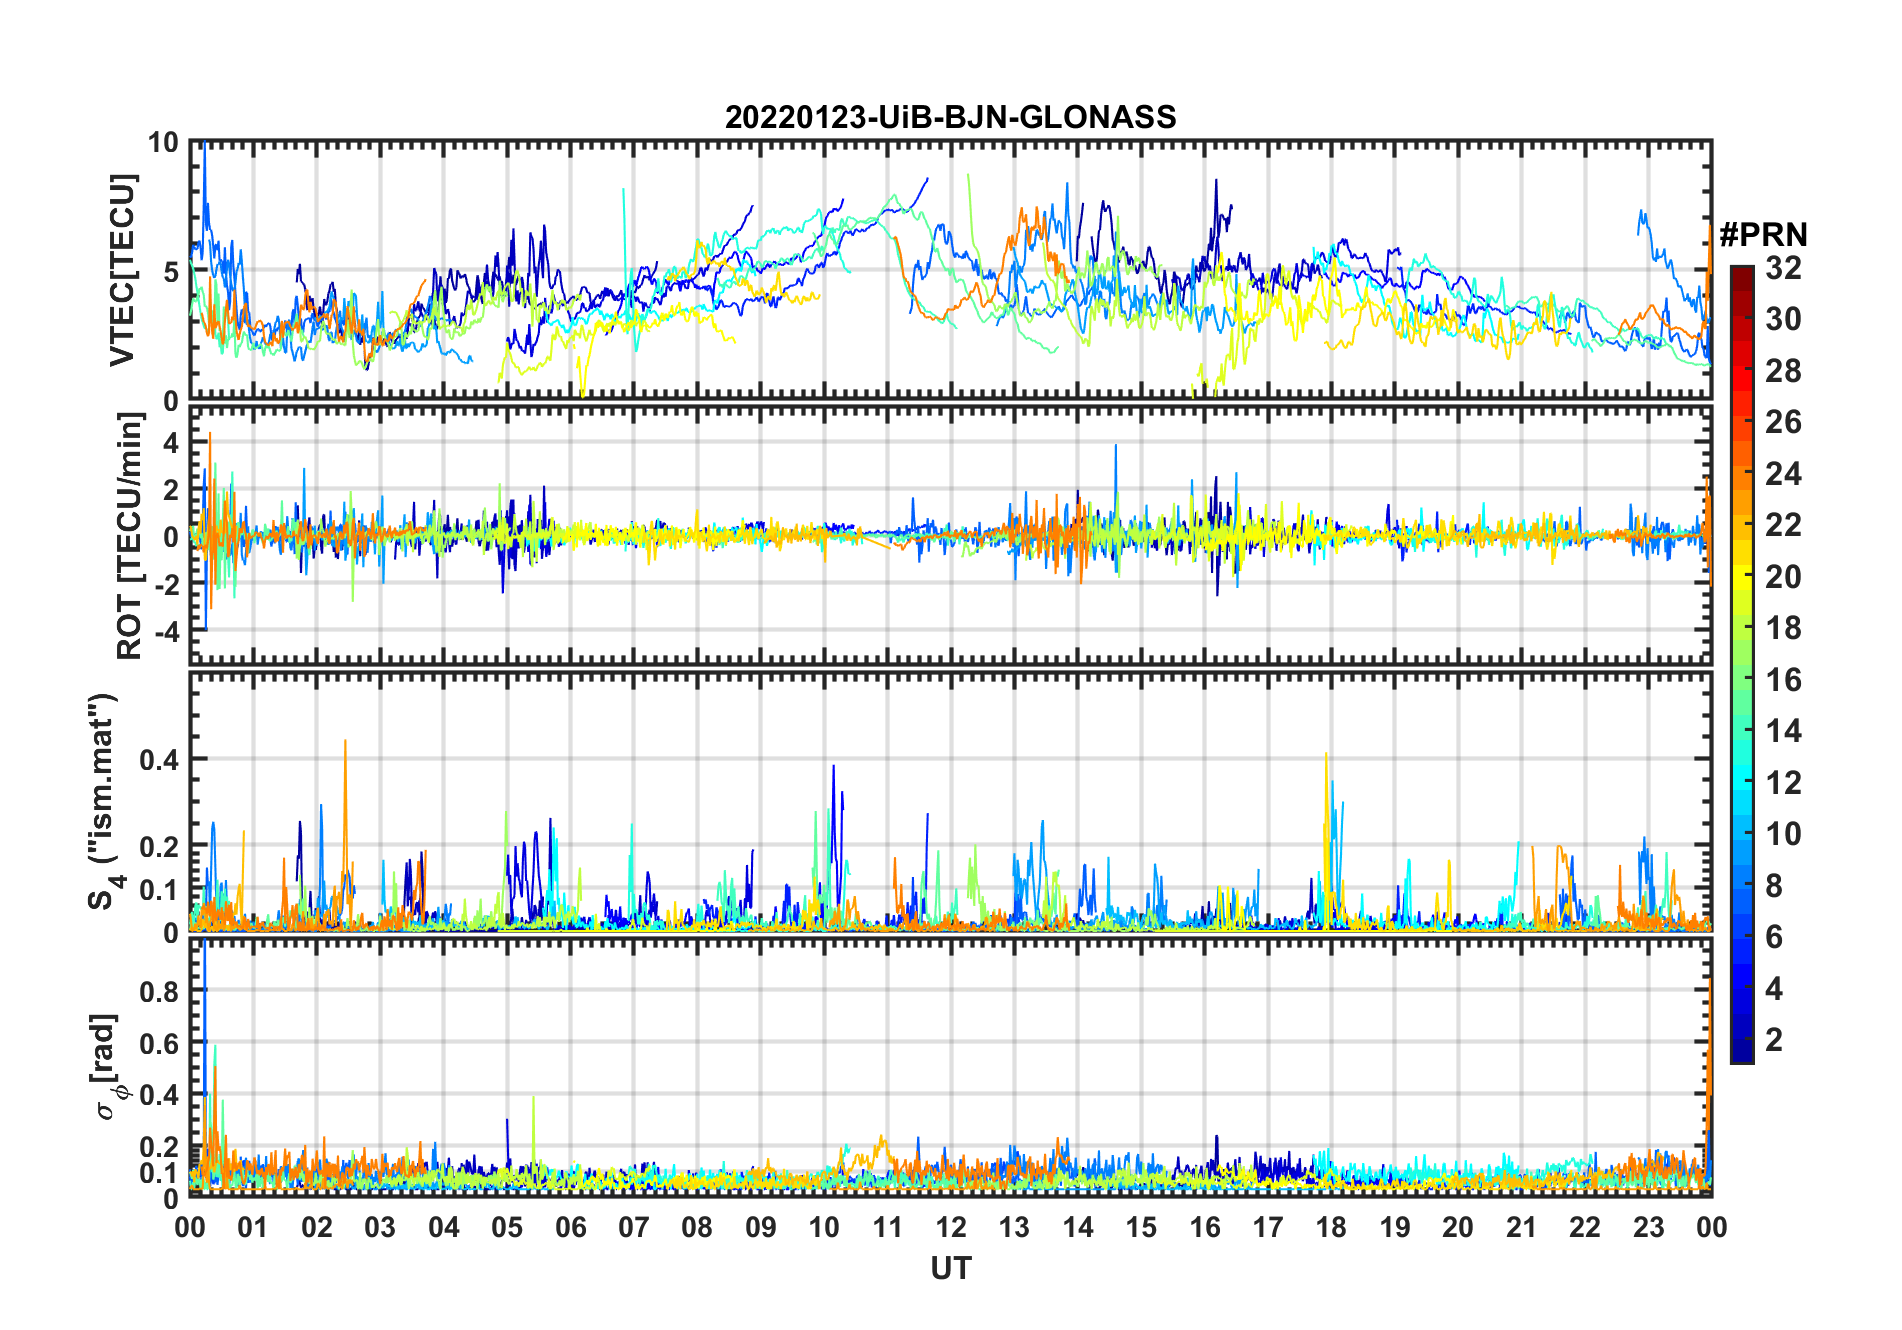Click colorbar tick label 26
1902x1330 pixels.
point(1783,422)
